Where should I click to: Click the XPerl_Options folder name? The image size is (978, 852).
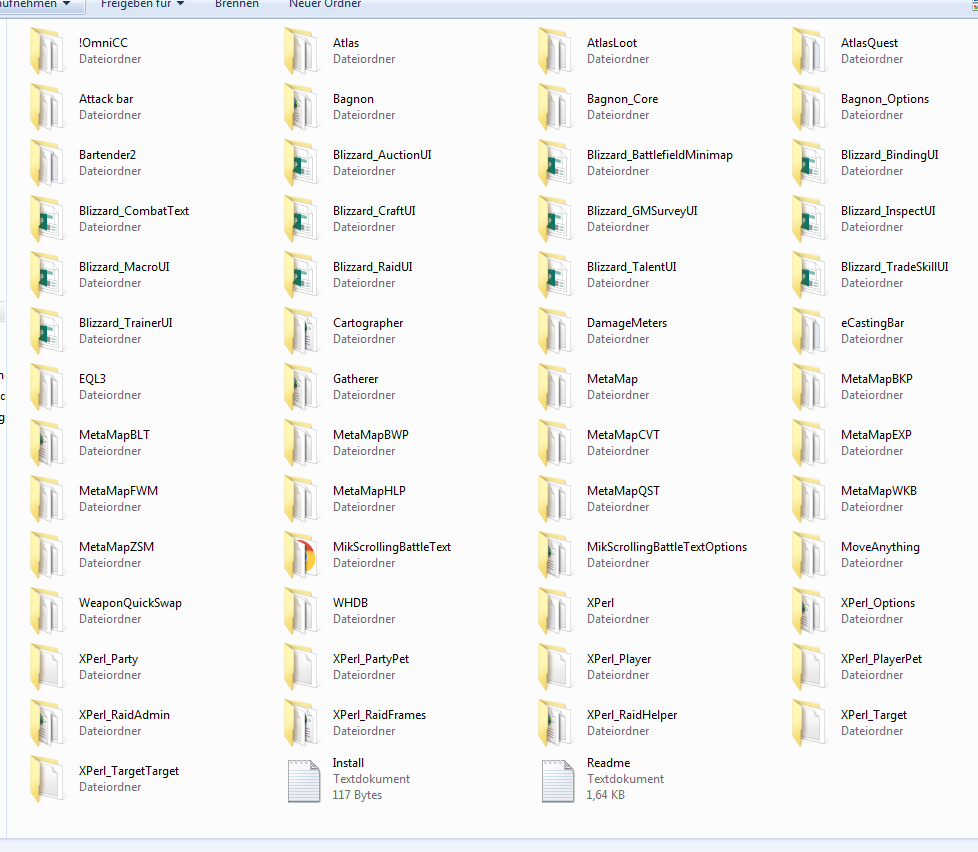878,603
